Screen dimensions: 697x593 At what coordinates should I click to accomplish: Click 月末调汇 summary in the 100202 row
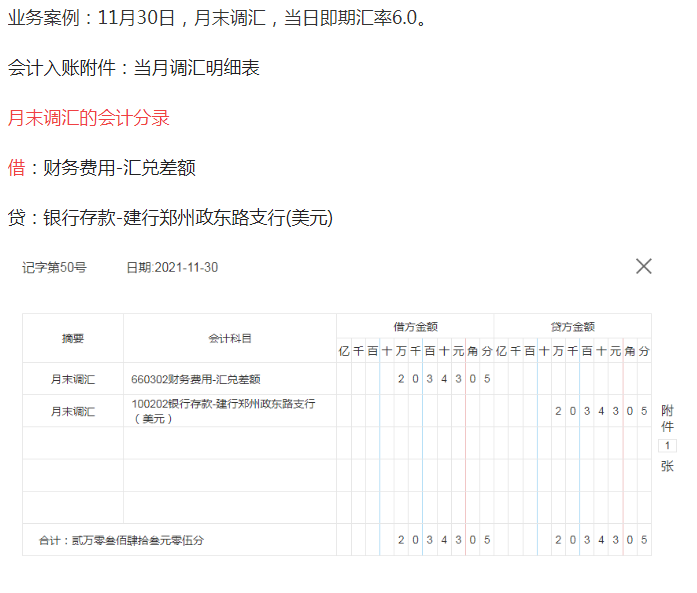point(73,411)
